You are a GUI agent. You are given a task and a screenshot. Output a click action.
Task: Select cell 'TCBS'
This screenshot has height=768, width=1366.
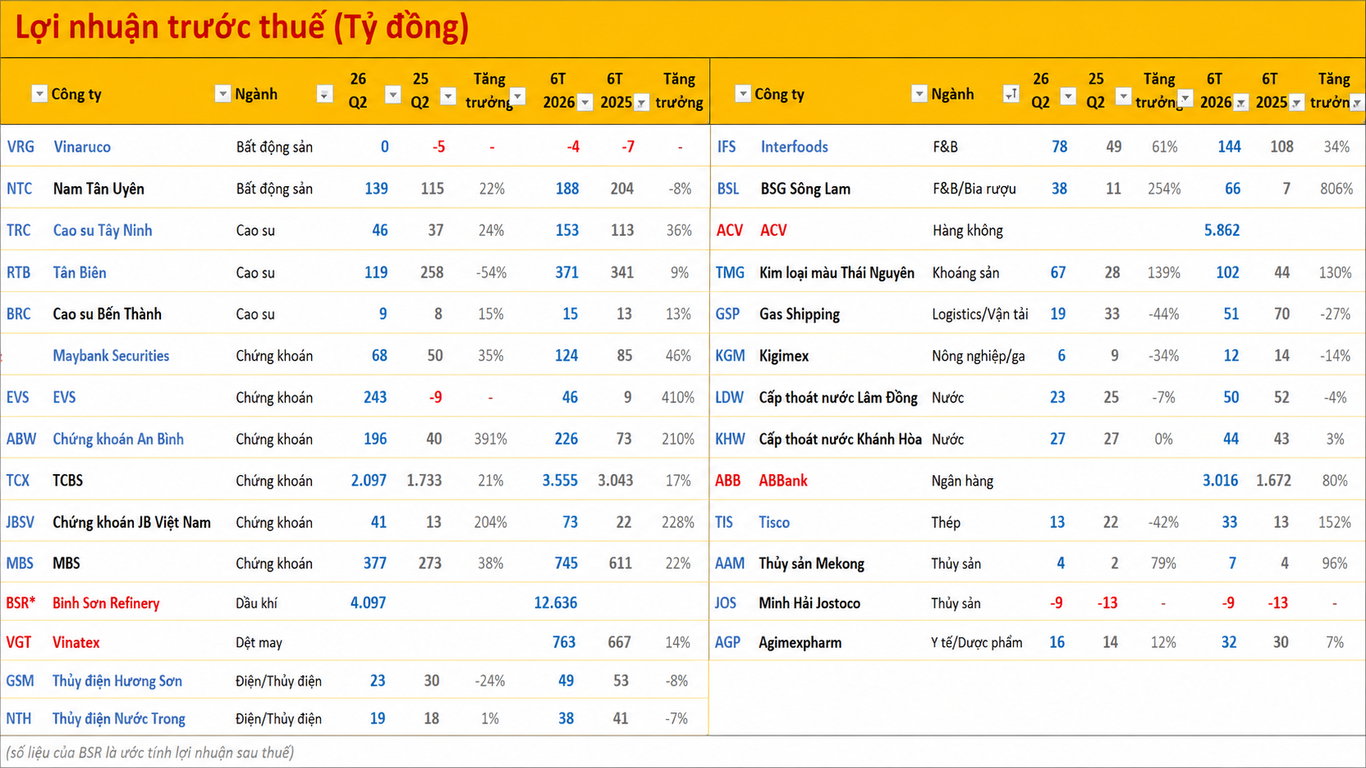click(68, 481)
